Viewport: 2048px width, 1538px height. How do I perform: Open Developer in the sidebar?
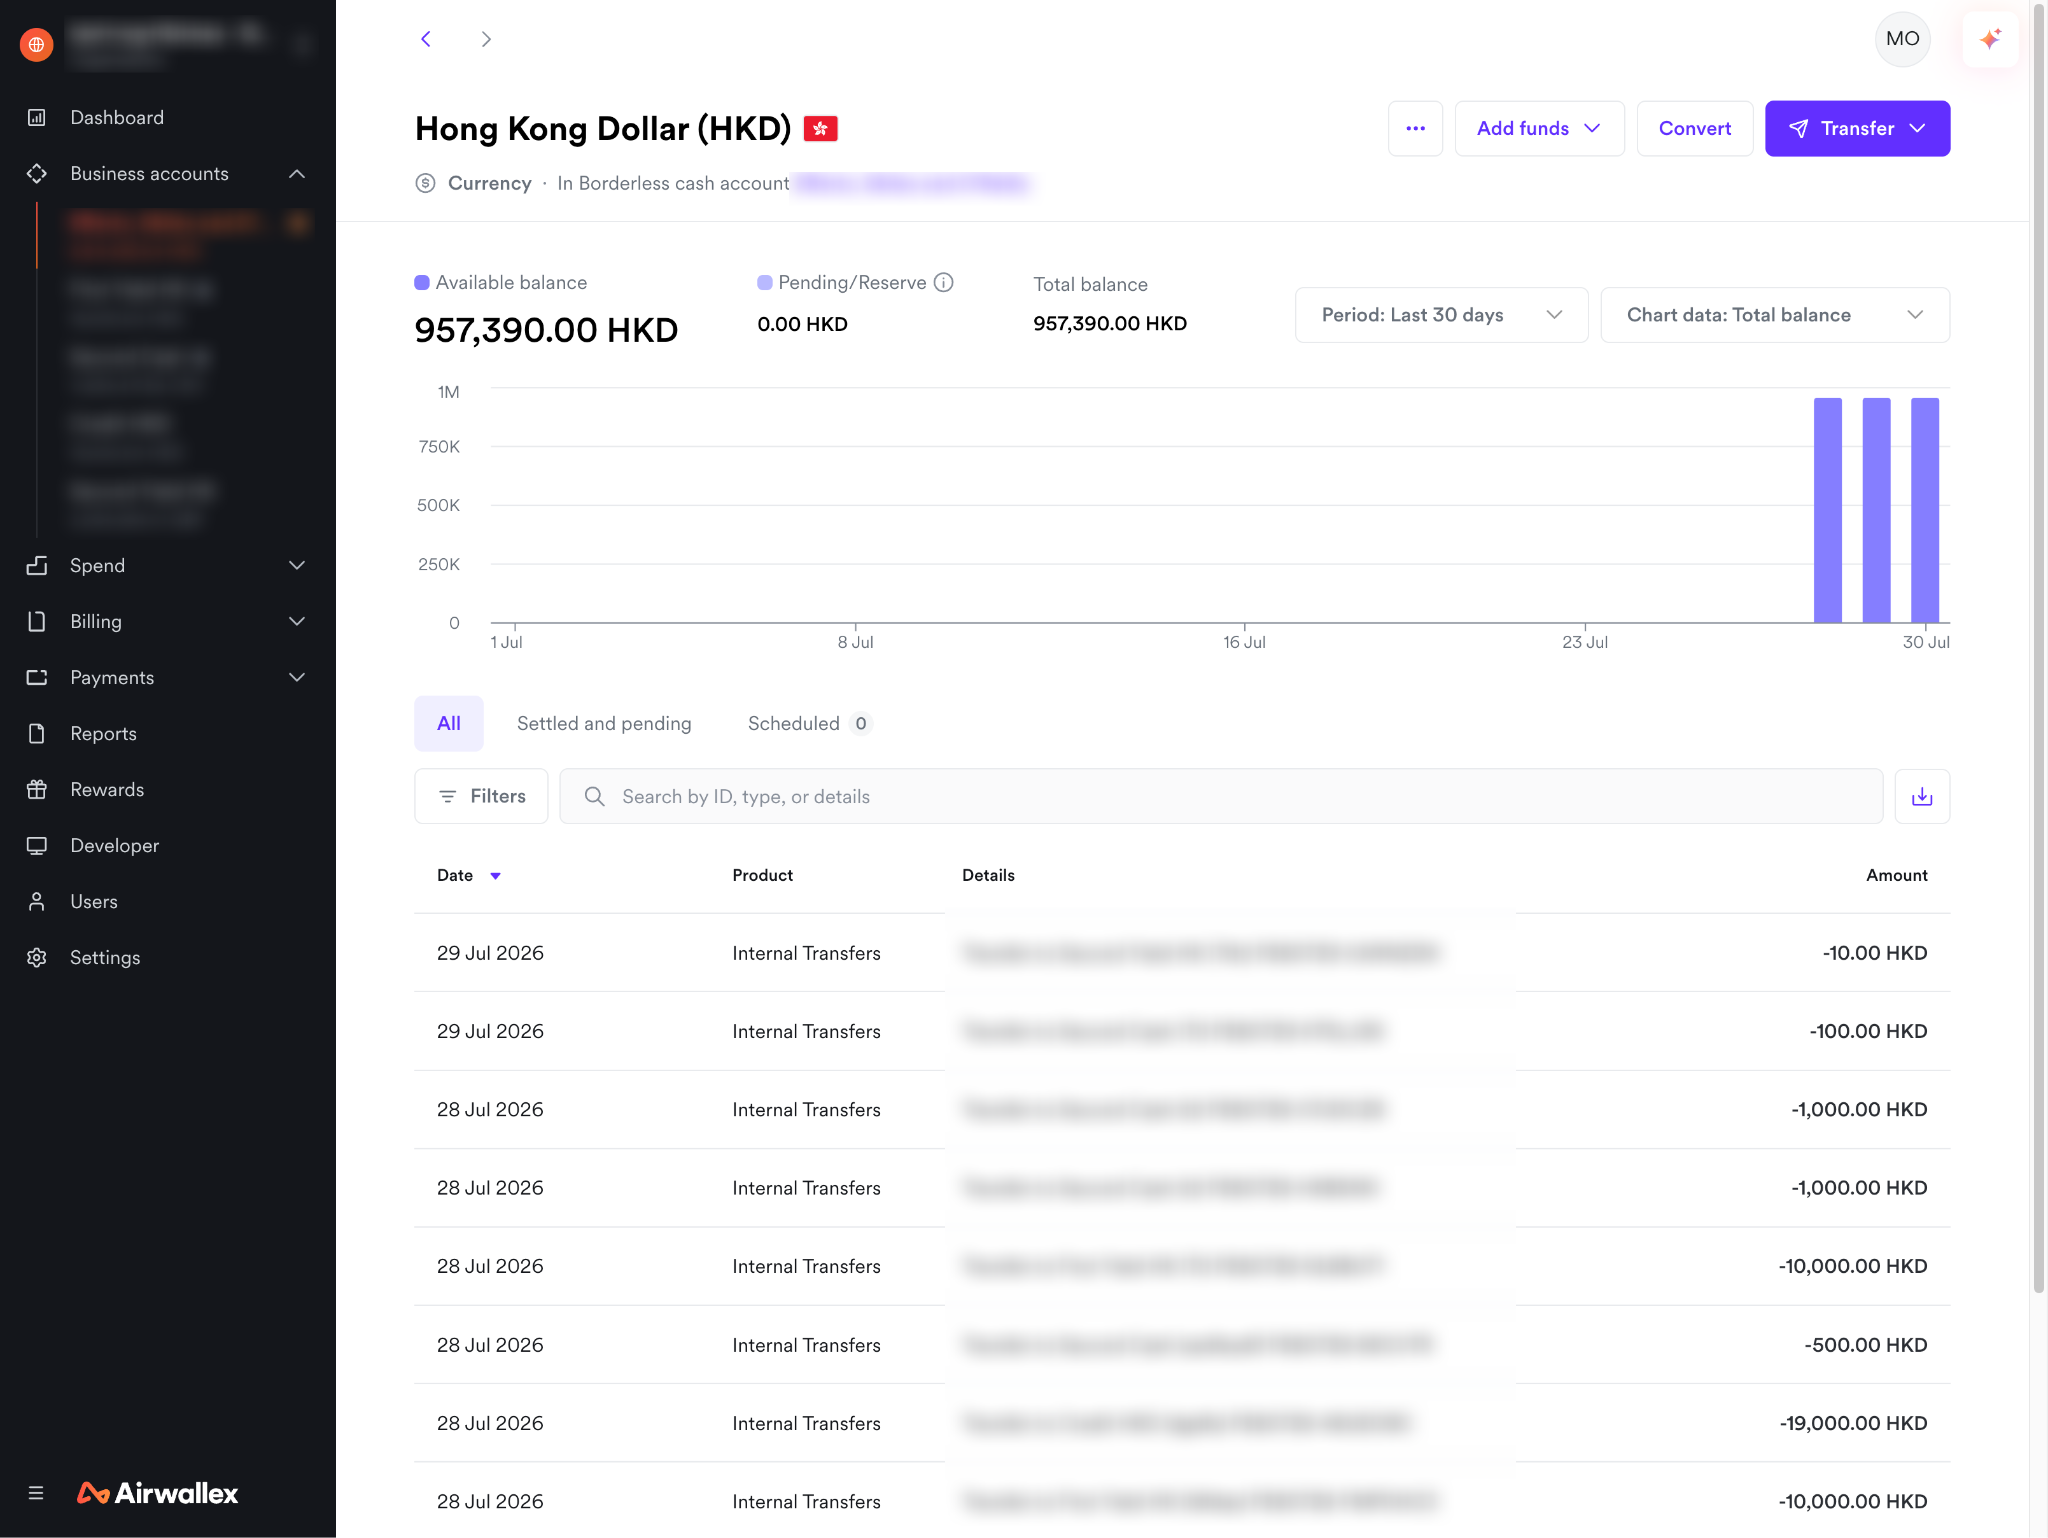pos(115,846)
